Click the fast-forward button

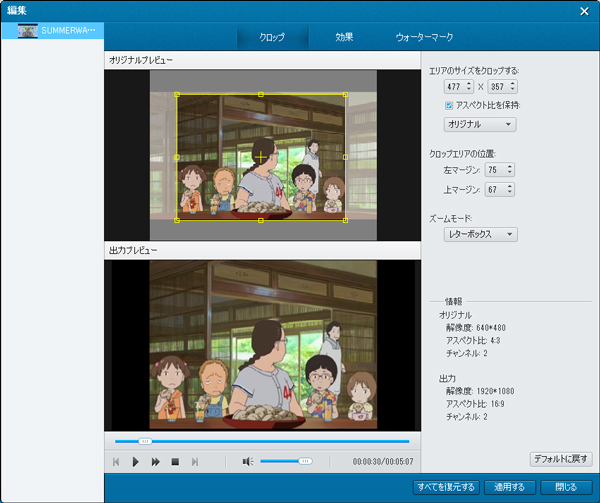tap(155, 462)
